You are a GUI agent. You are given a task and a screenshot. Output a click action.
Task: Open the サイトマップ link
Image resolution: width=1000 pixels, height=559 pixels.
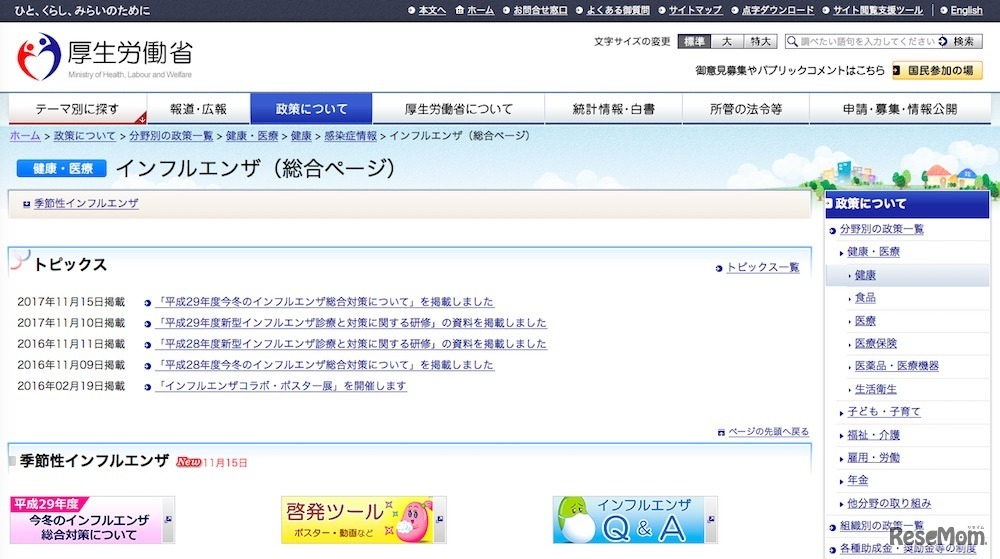point(695,10)
